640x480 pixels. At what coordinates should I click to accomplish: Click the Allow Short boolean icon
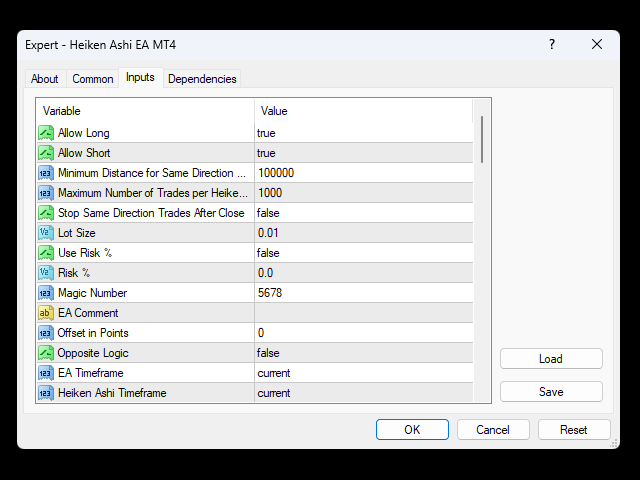[x=46, y=153]
